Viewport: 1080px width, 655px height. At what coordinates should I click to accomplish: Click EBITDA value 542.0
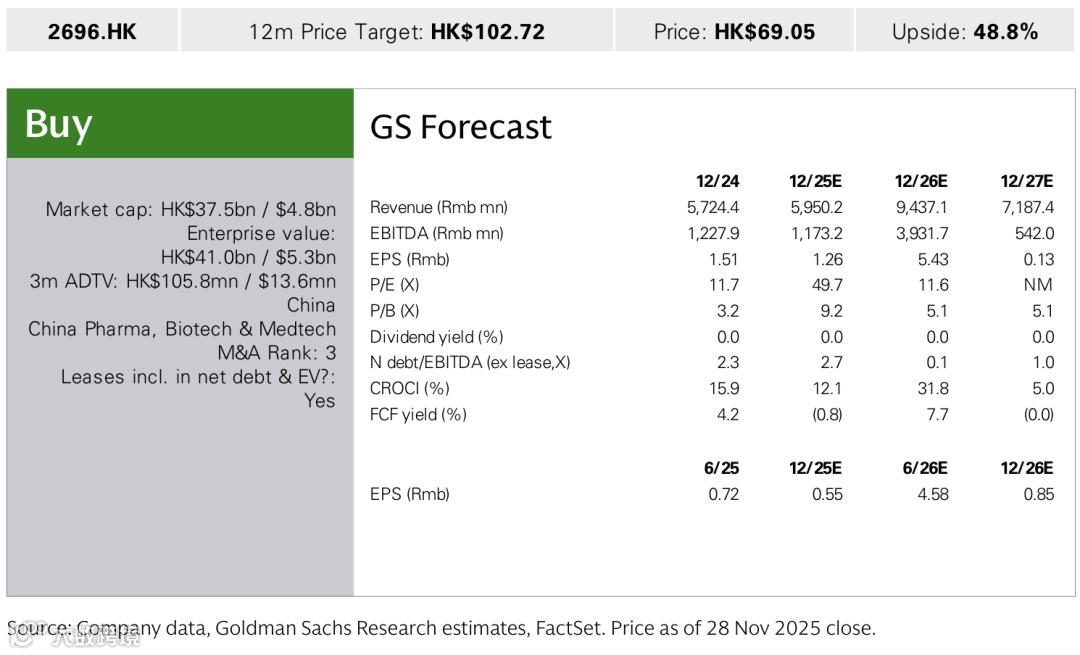coord(1035,233)
